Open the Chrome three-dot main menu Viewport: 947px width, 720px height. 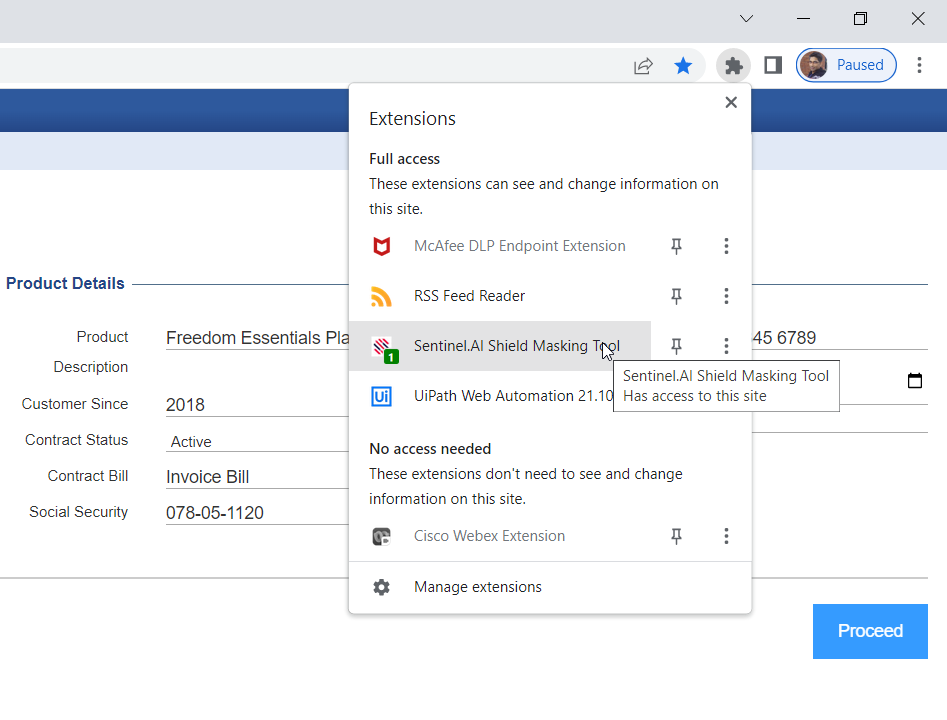pos(919,66)
